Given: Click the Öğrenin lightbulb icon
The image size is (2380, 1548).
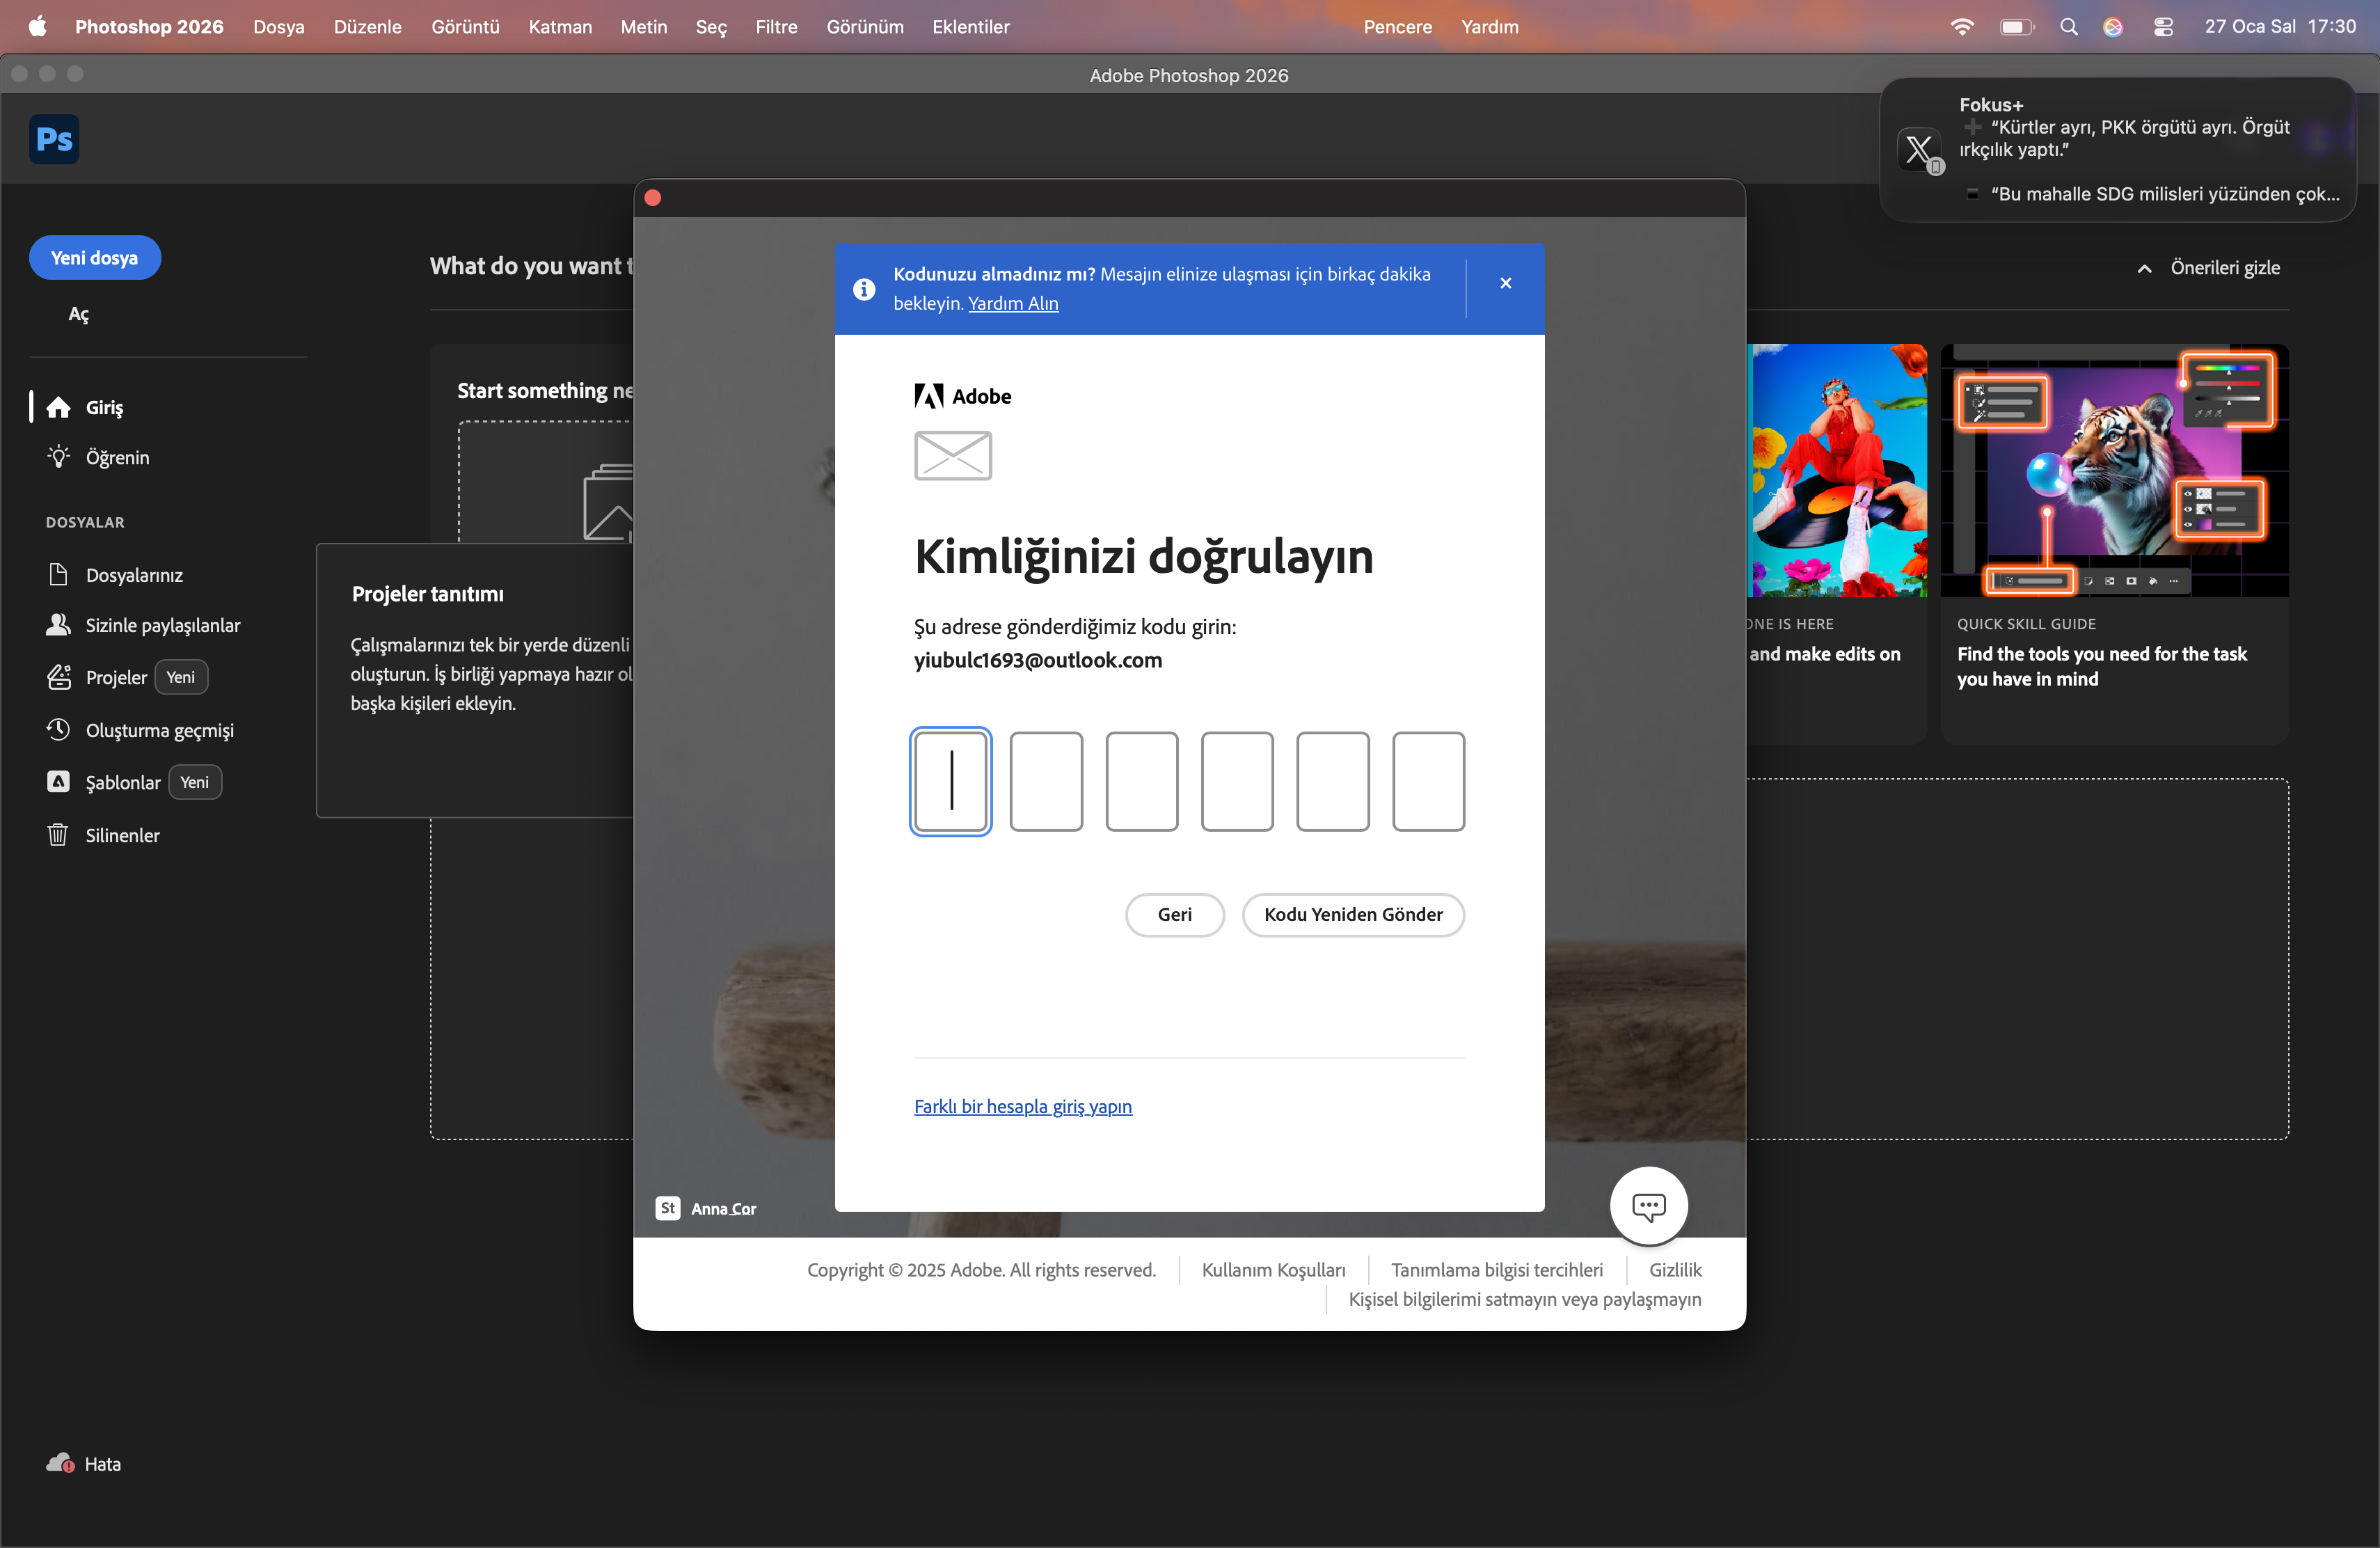Looking at the screenshot, I should point(59,457).
